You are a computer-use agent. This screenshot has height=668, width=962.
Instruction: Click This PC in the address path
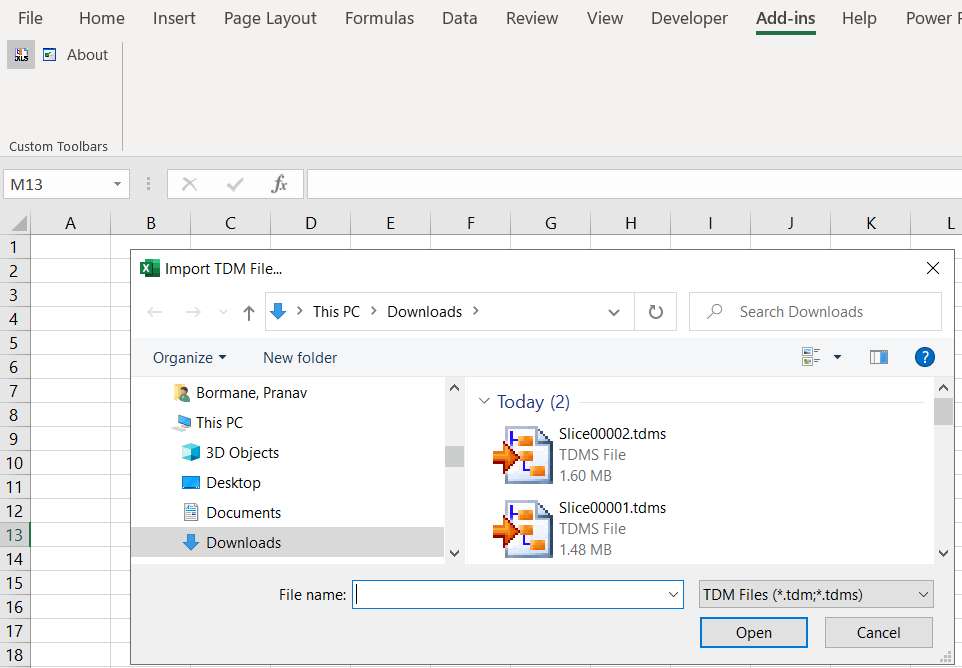[x=336, y=312]
